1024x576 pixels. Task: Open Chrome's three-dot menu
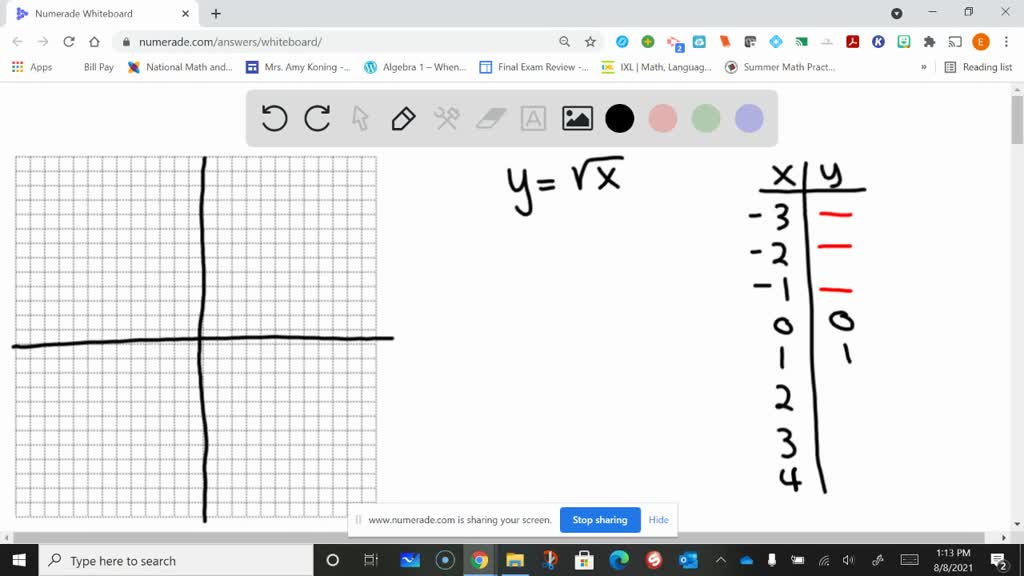(x=1005, y=43)
